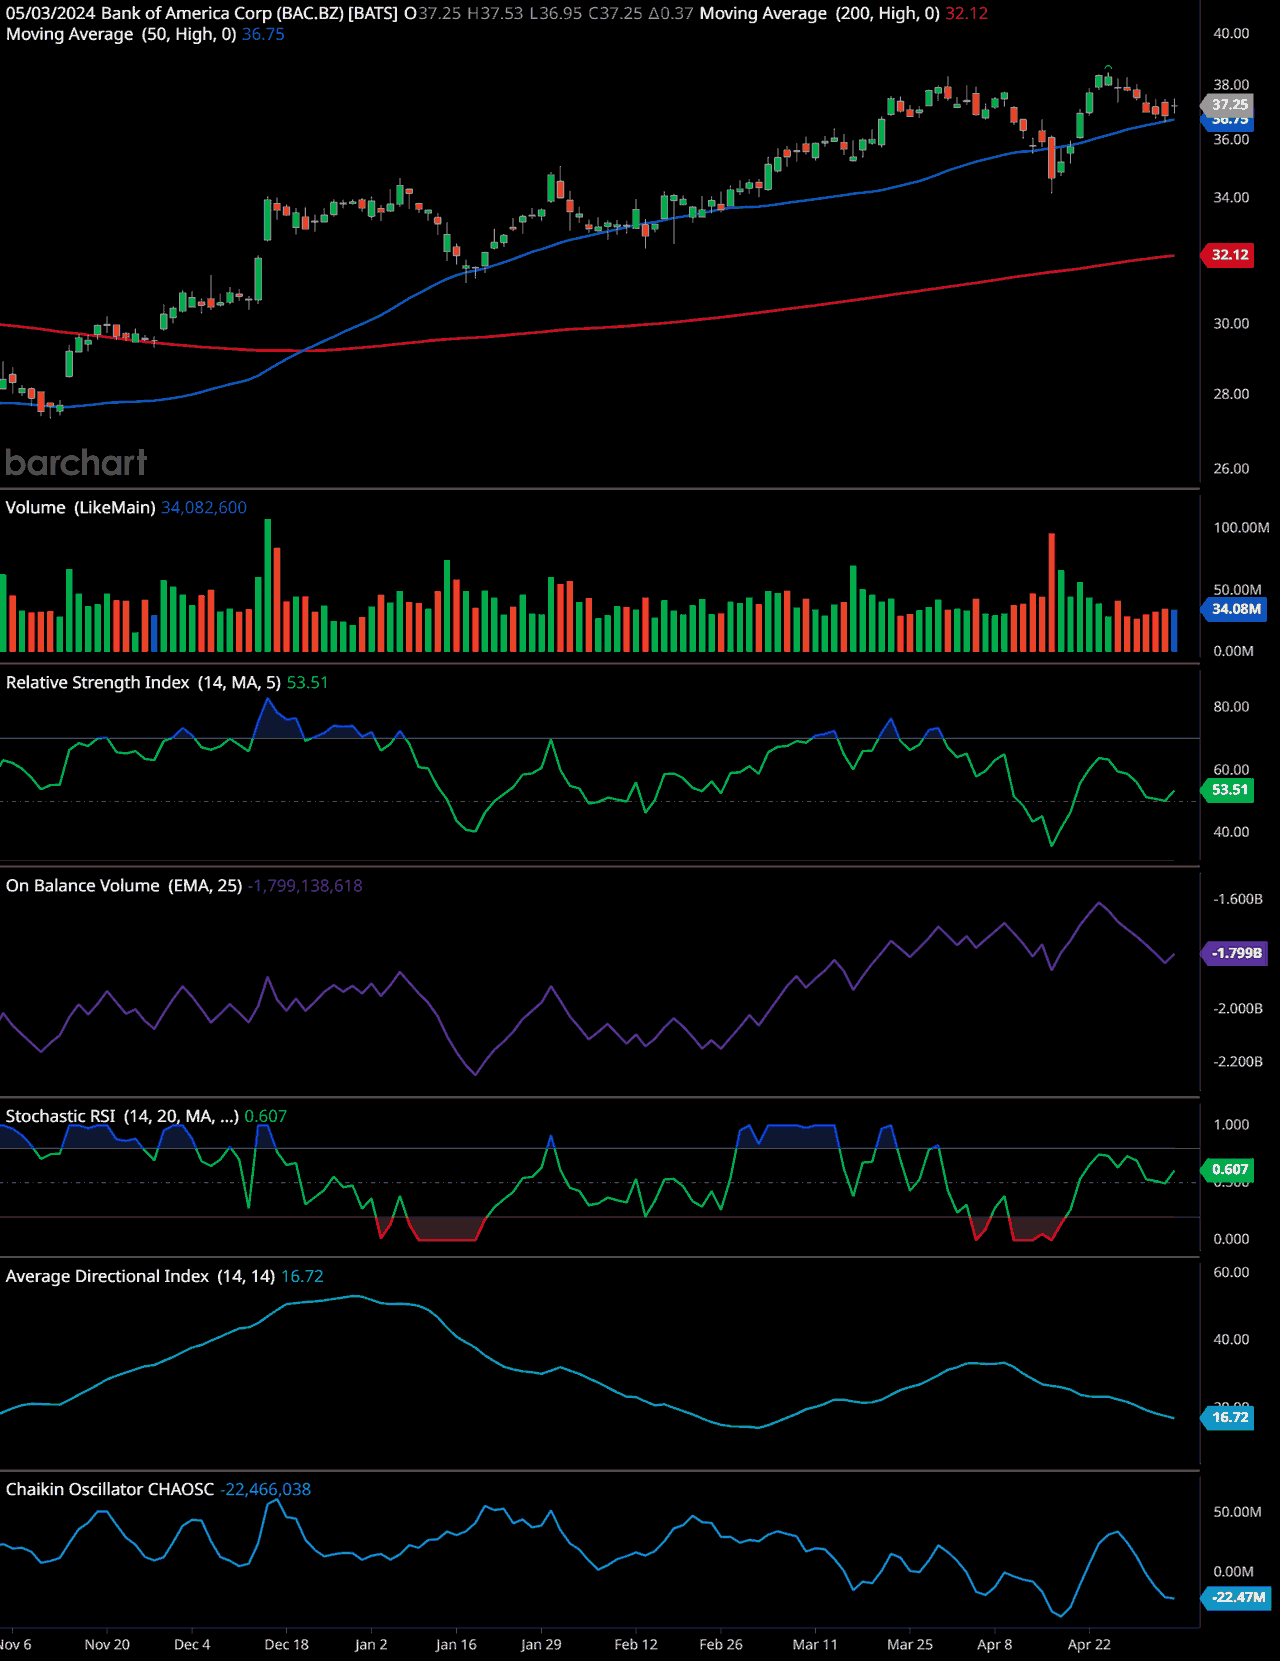Click the Dec 18 date axis label

[x=286, y=1645]
